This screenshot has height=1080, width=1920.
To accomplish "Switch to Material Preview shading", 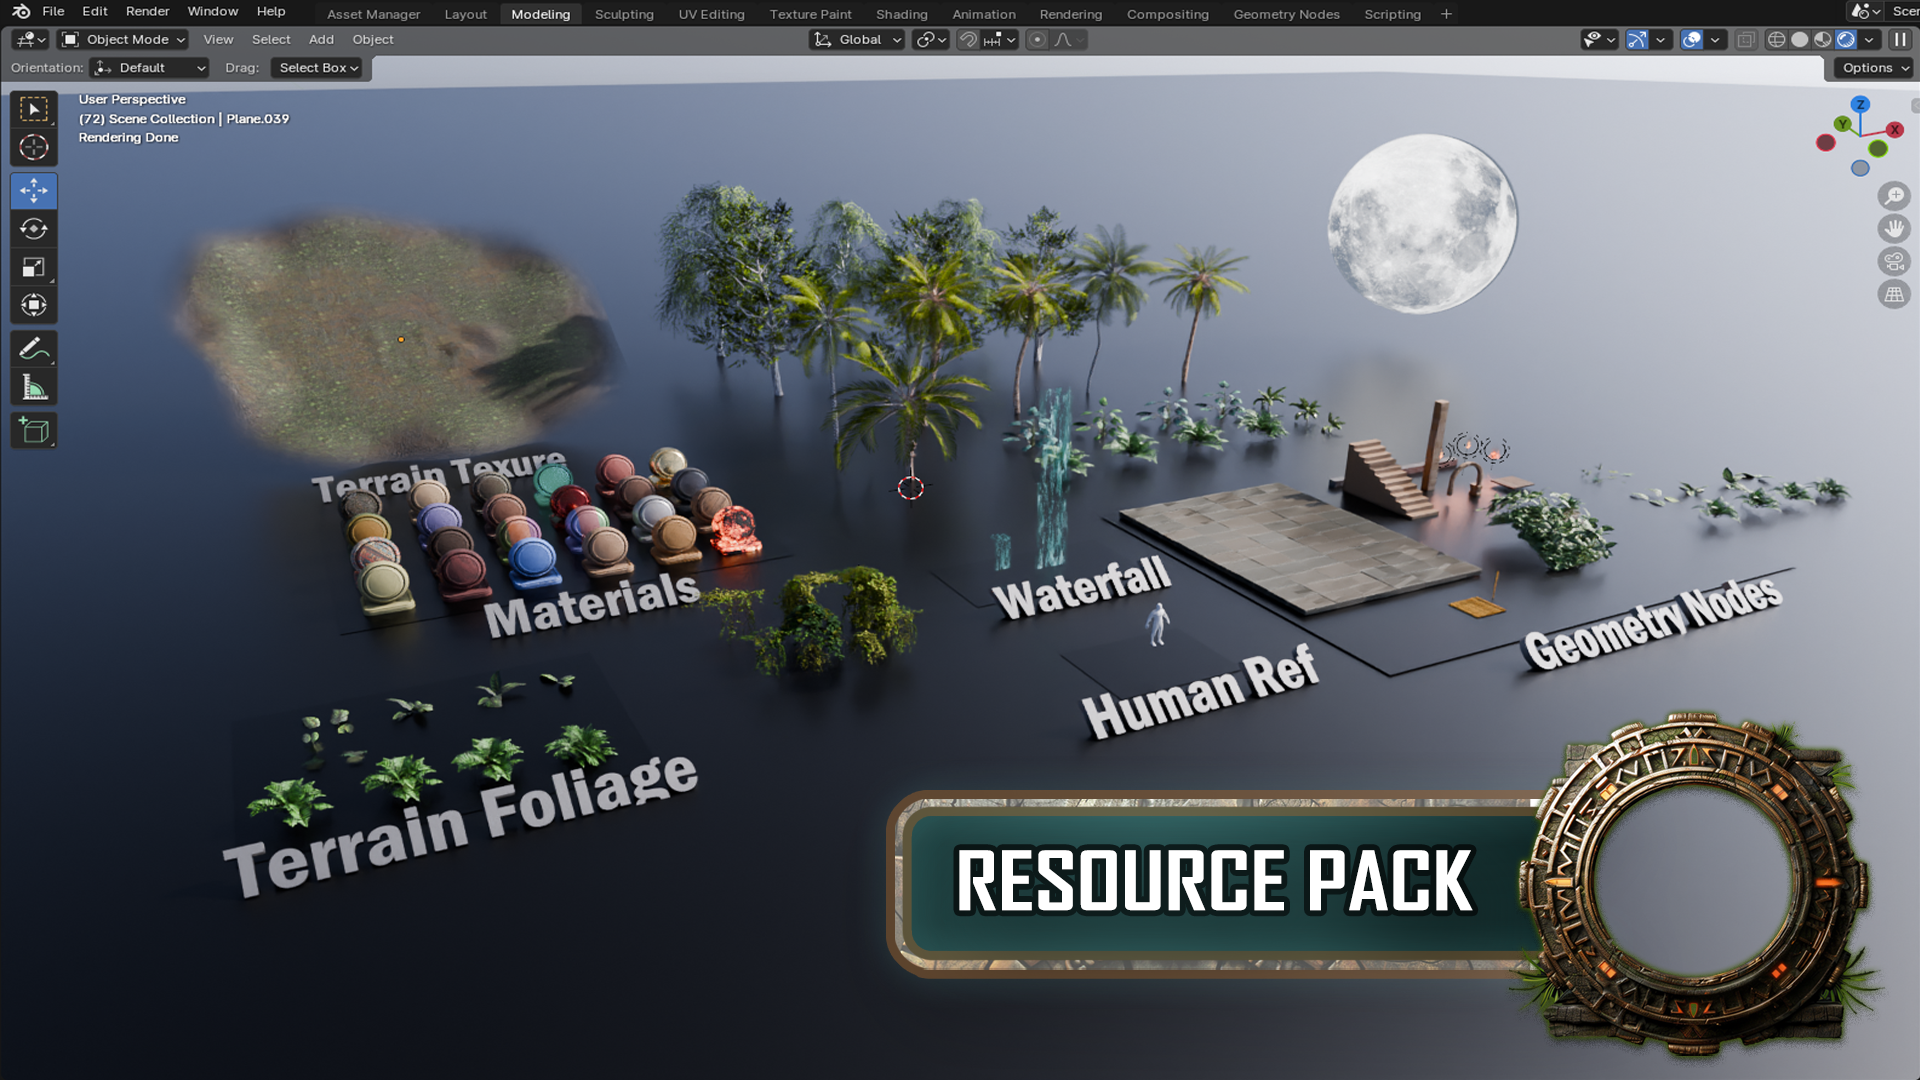I will [x=1822, y=40].
